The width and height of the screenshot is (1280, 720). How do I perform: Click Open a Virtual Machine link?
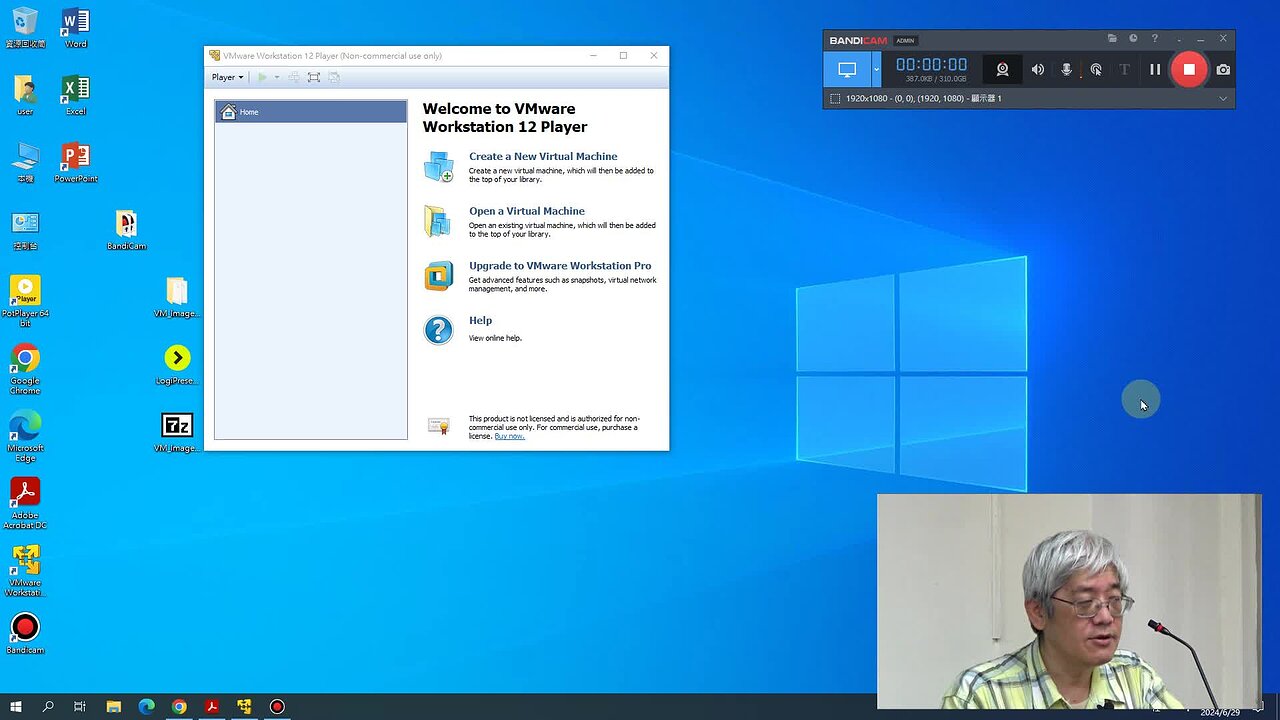[x=527, y=211]
